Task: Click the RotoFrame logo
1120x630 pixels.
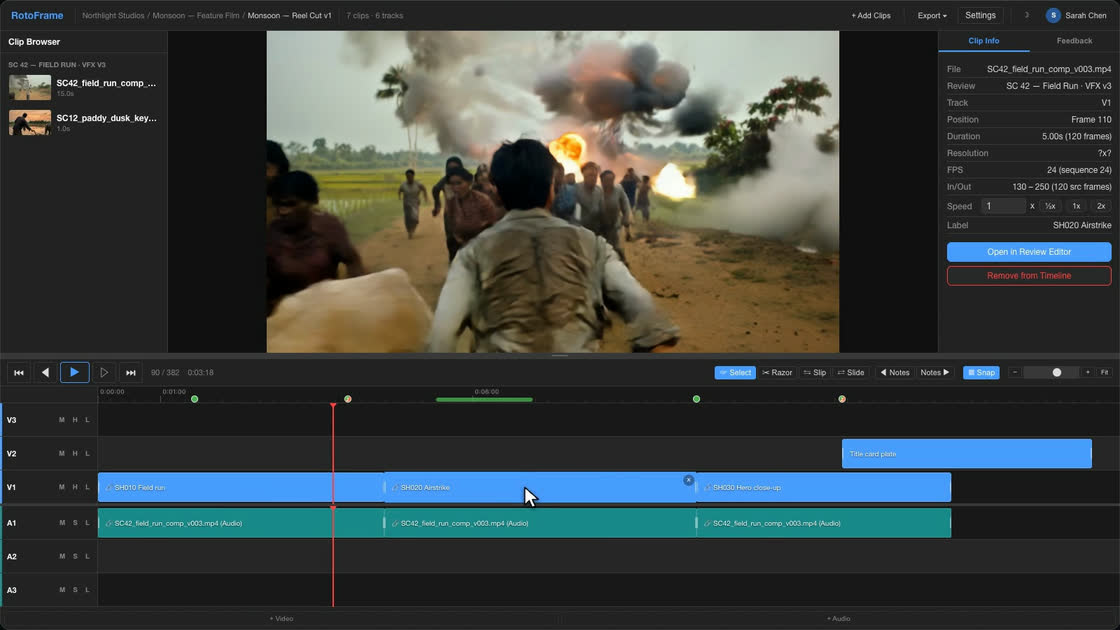Action: (x=37, y=15)
